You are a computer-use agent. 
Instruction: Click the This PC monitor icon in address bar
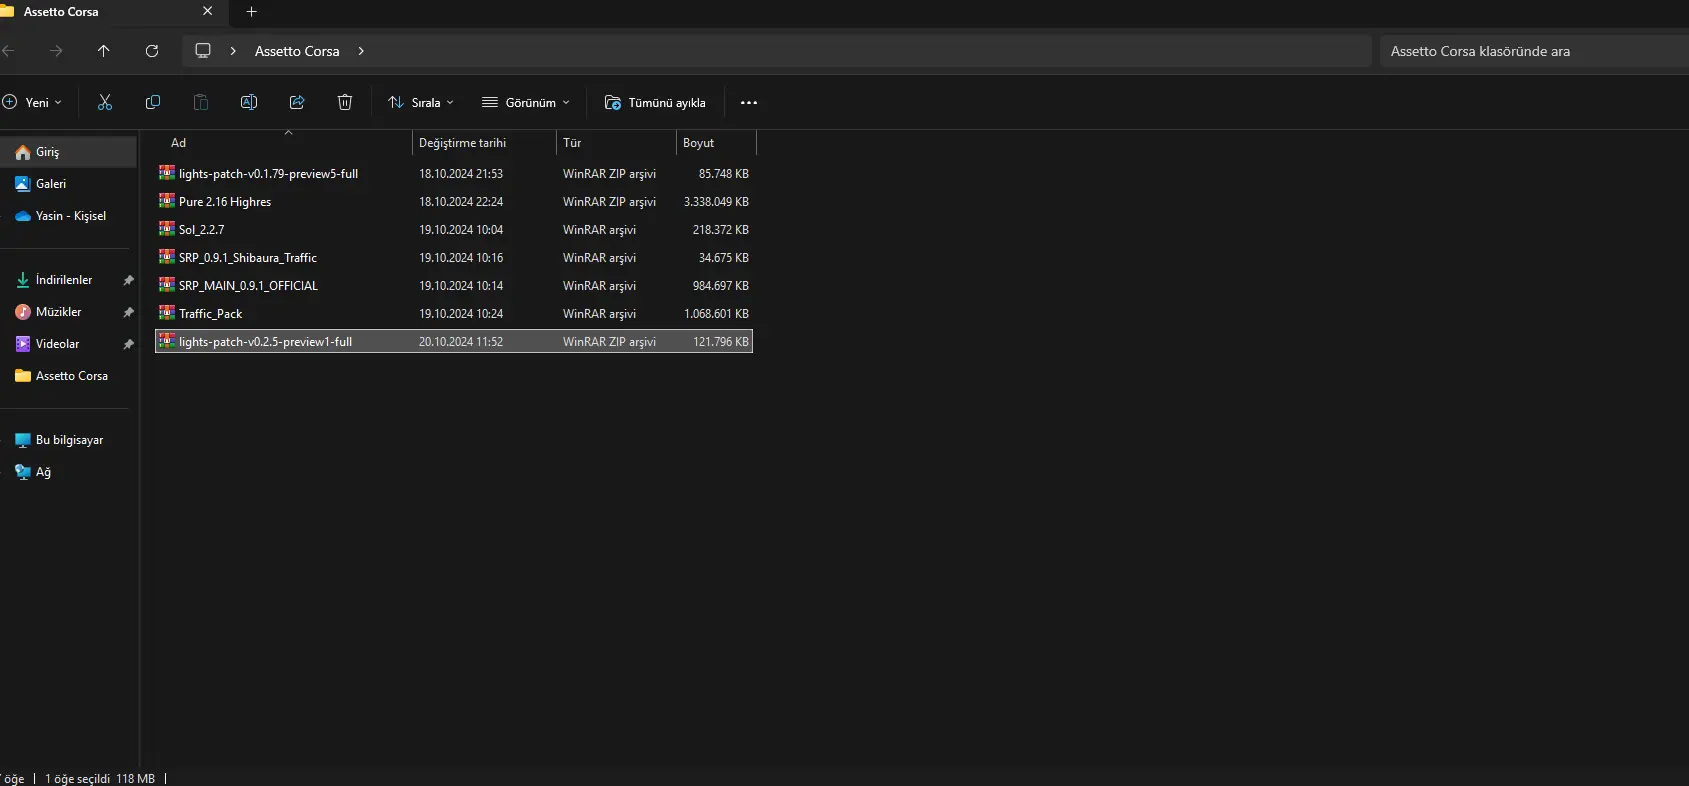(203, 51)
